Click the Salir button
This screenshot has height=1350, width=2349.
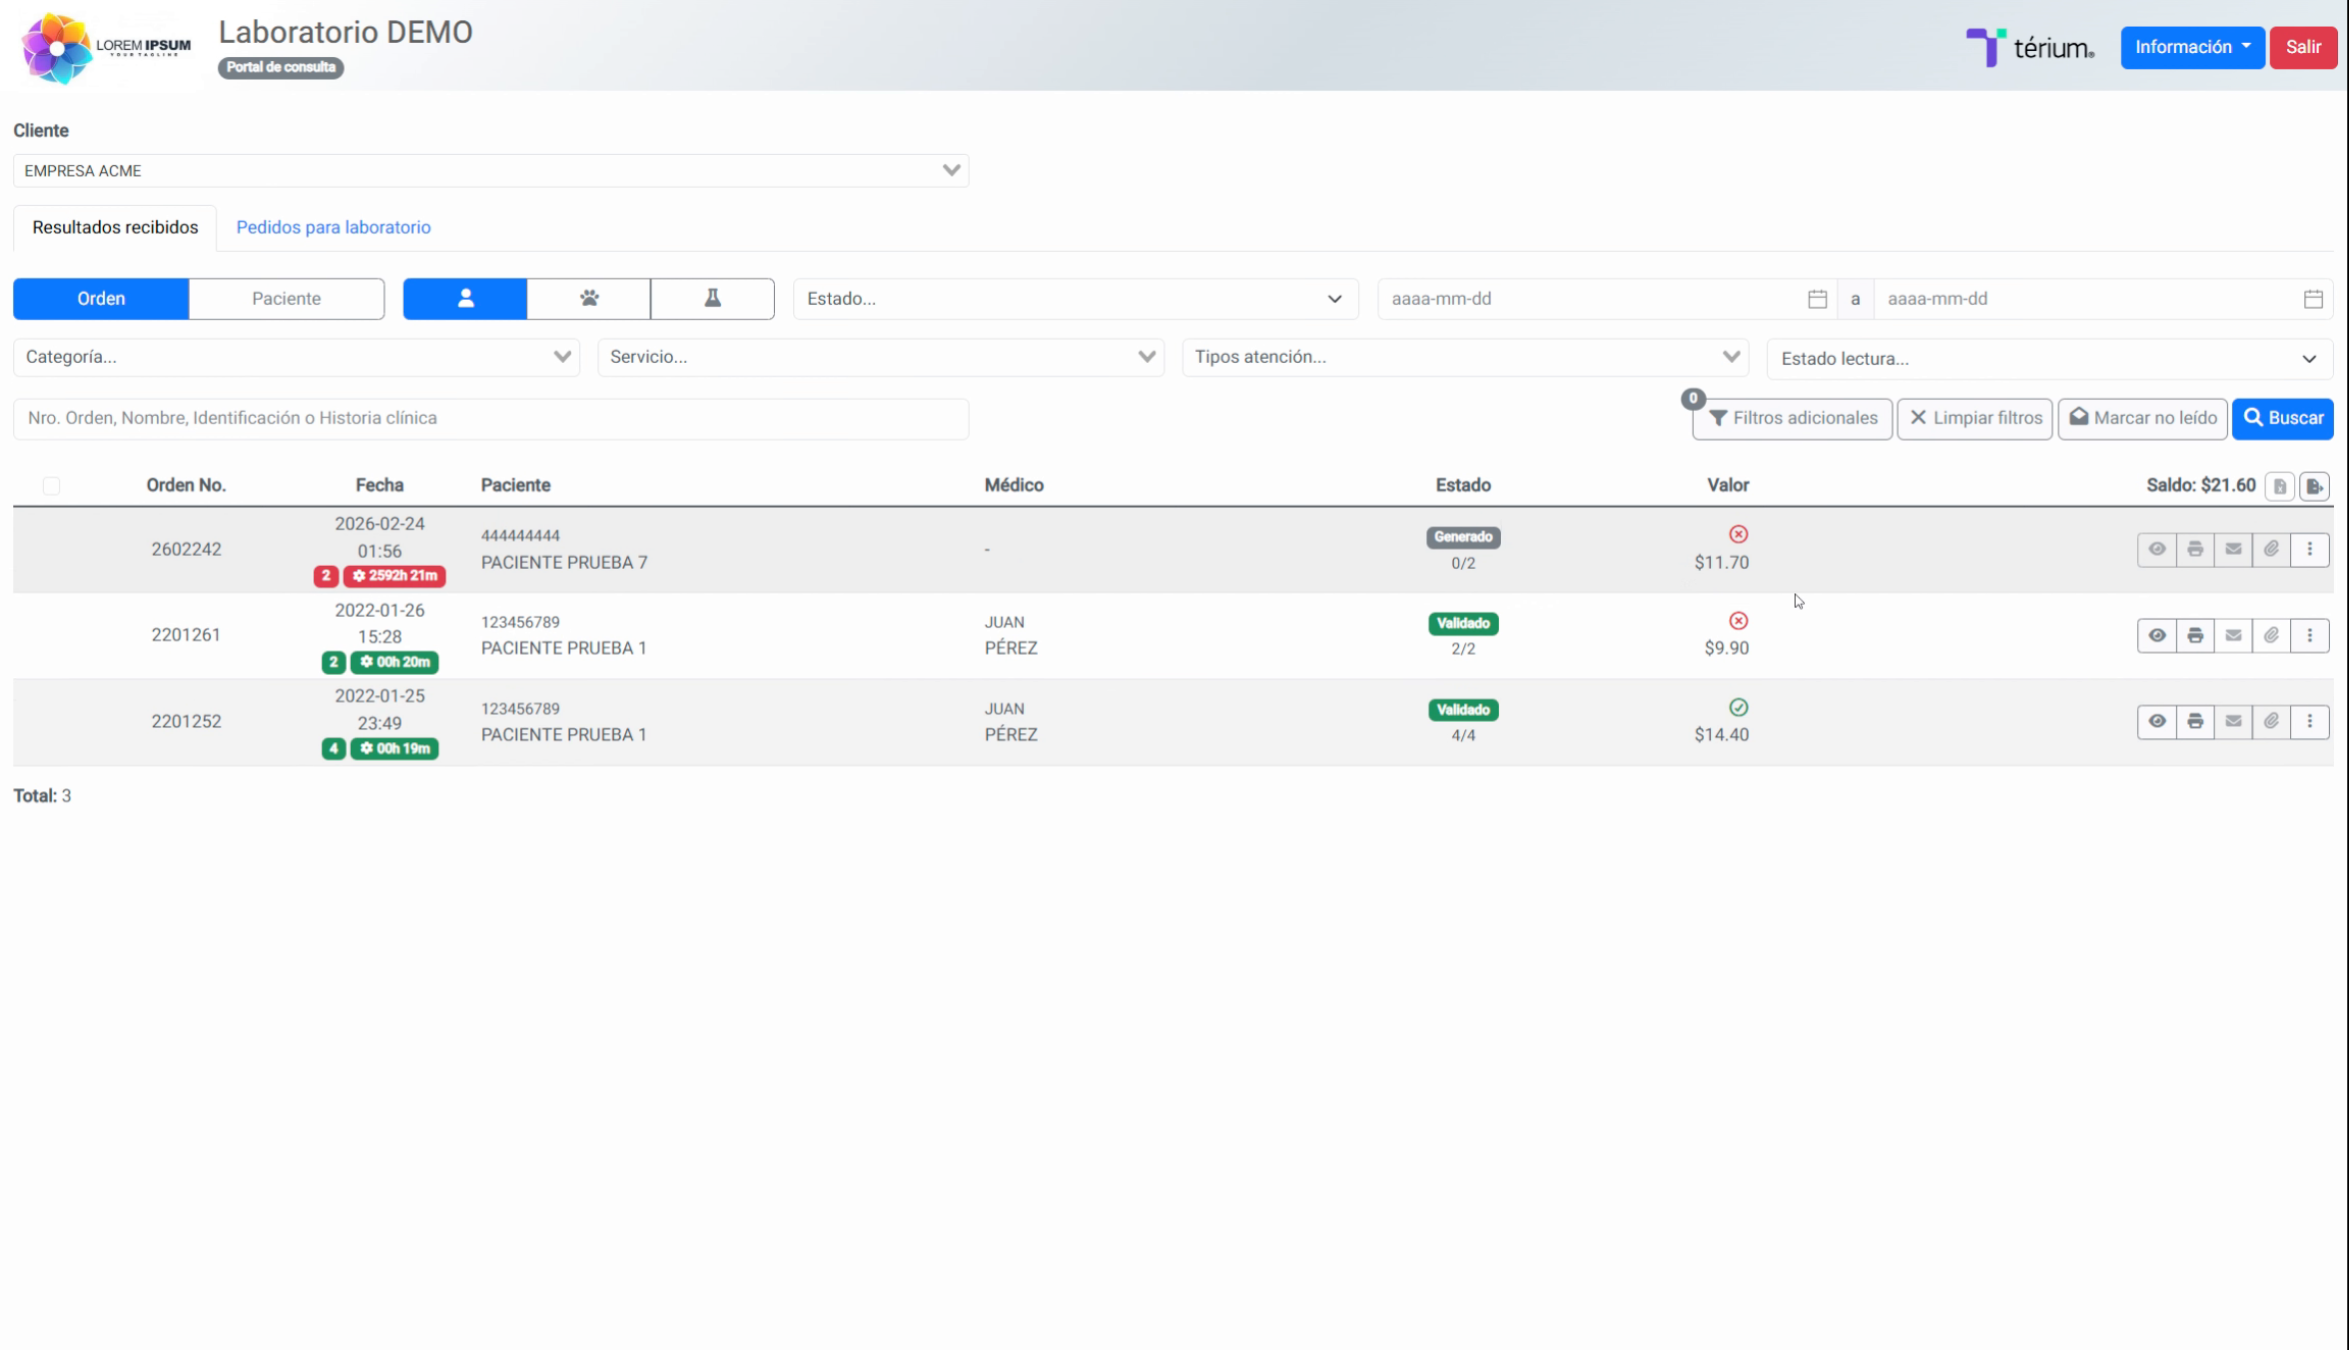[2303, 47]
